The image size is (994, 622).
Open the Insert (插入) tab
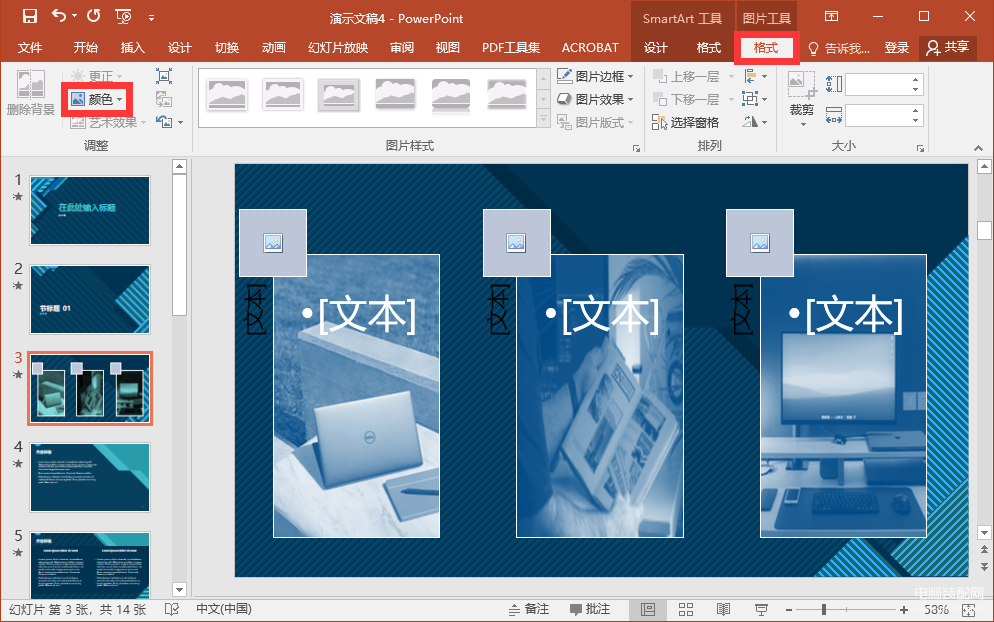(x=132, y=48)
